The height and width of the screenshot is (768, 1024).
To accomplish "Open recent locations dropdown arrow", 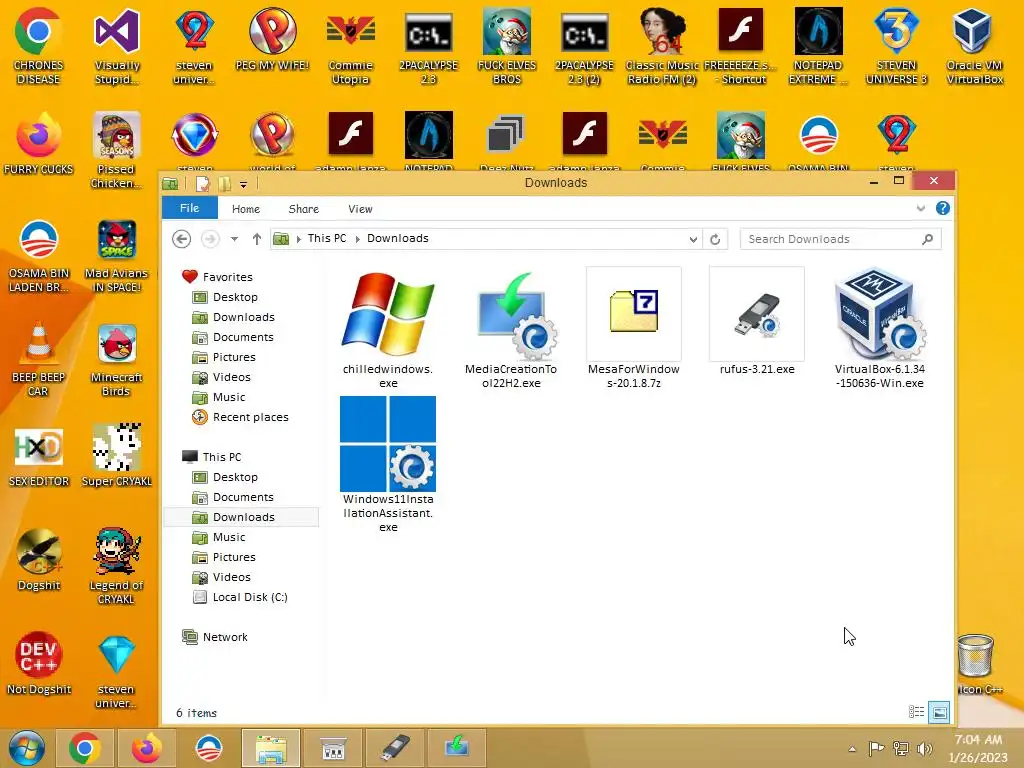I will [234, 239].
